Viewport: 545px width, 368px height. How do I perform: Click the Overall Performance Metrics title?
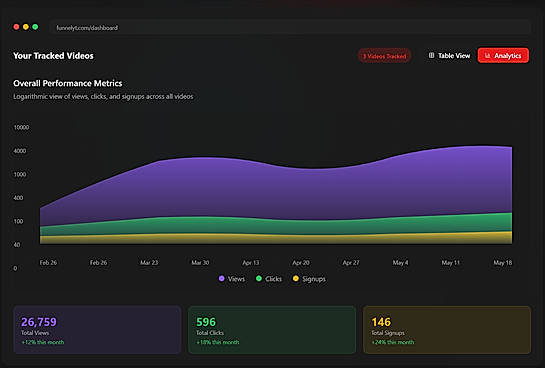(x=68, y=83)
